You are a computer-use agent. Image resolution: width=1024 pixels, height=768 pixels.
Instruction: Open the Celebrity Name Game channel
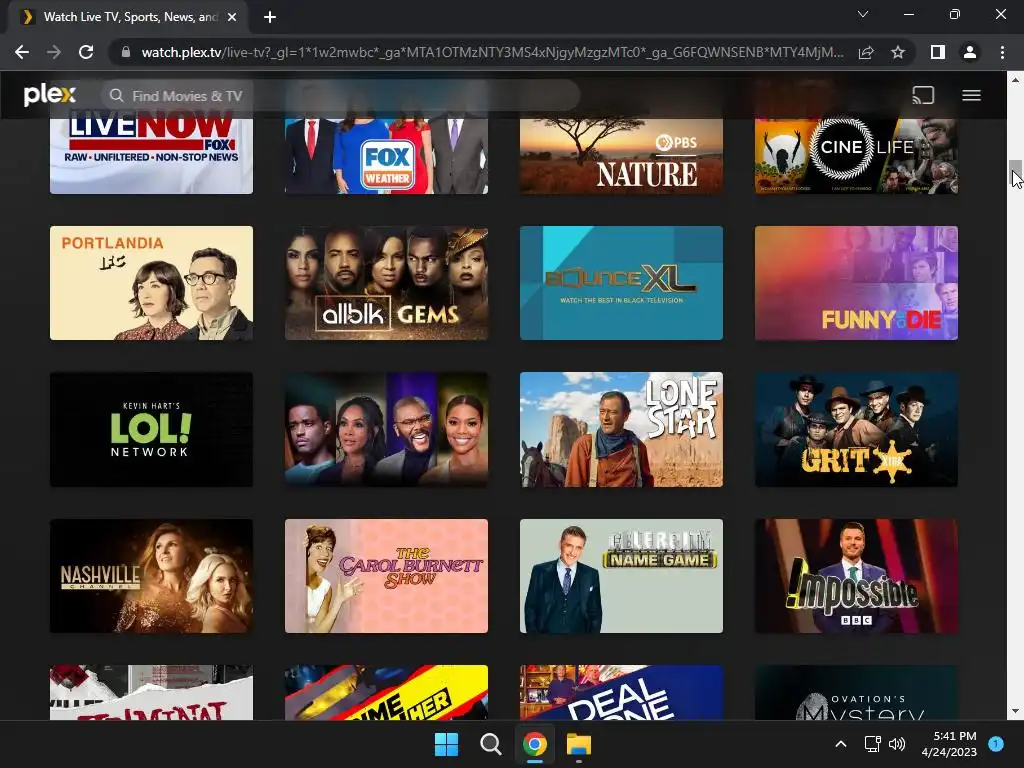coord(622,576)
